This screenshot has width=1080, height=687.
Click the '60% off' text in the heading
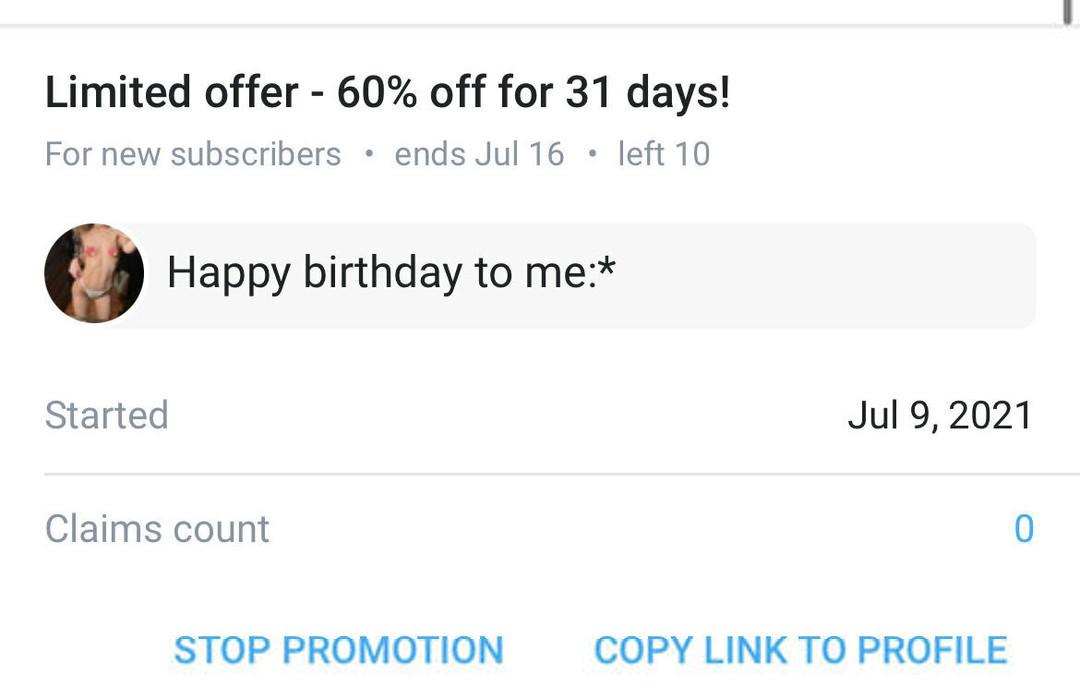(x=408, y=93)
